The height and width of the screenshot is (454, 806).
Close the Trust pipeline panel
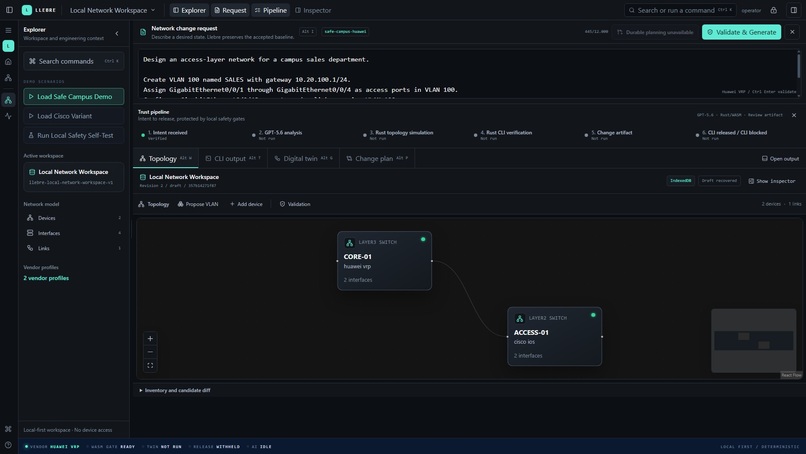click(794, 115)
